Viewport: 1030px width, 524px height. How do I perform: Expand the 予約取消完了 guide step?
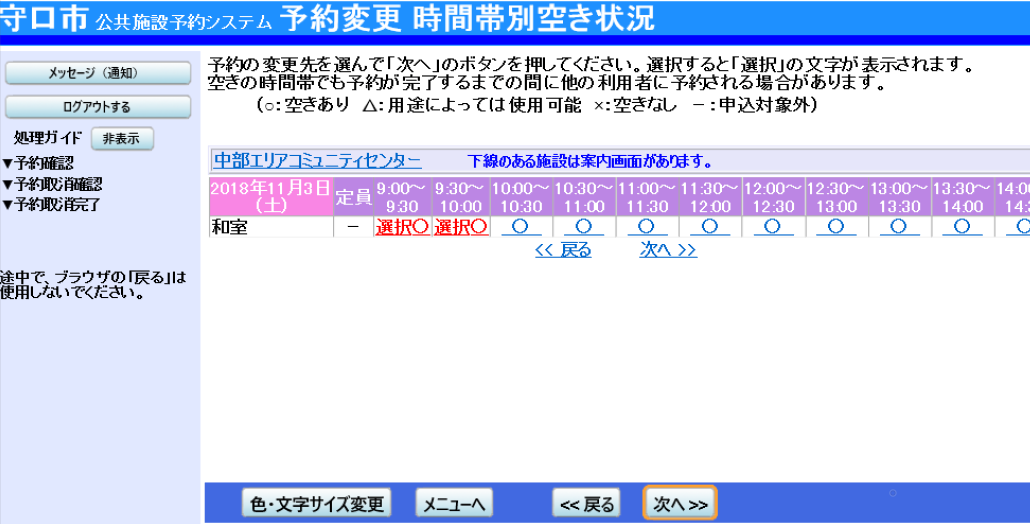pyautogui.click(x=52, y=205)
